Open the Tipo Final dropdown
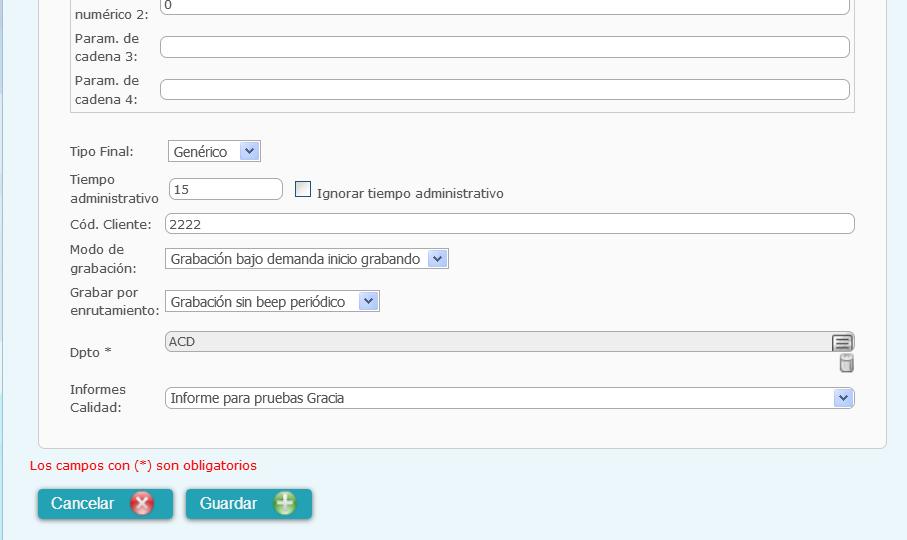This screenshot has height=540, width=907. pyautogui.click(x=214, y=151)
